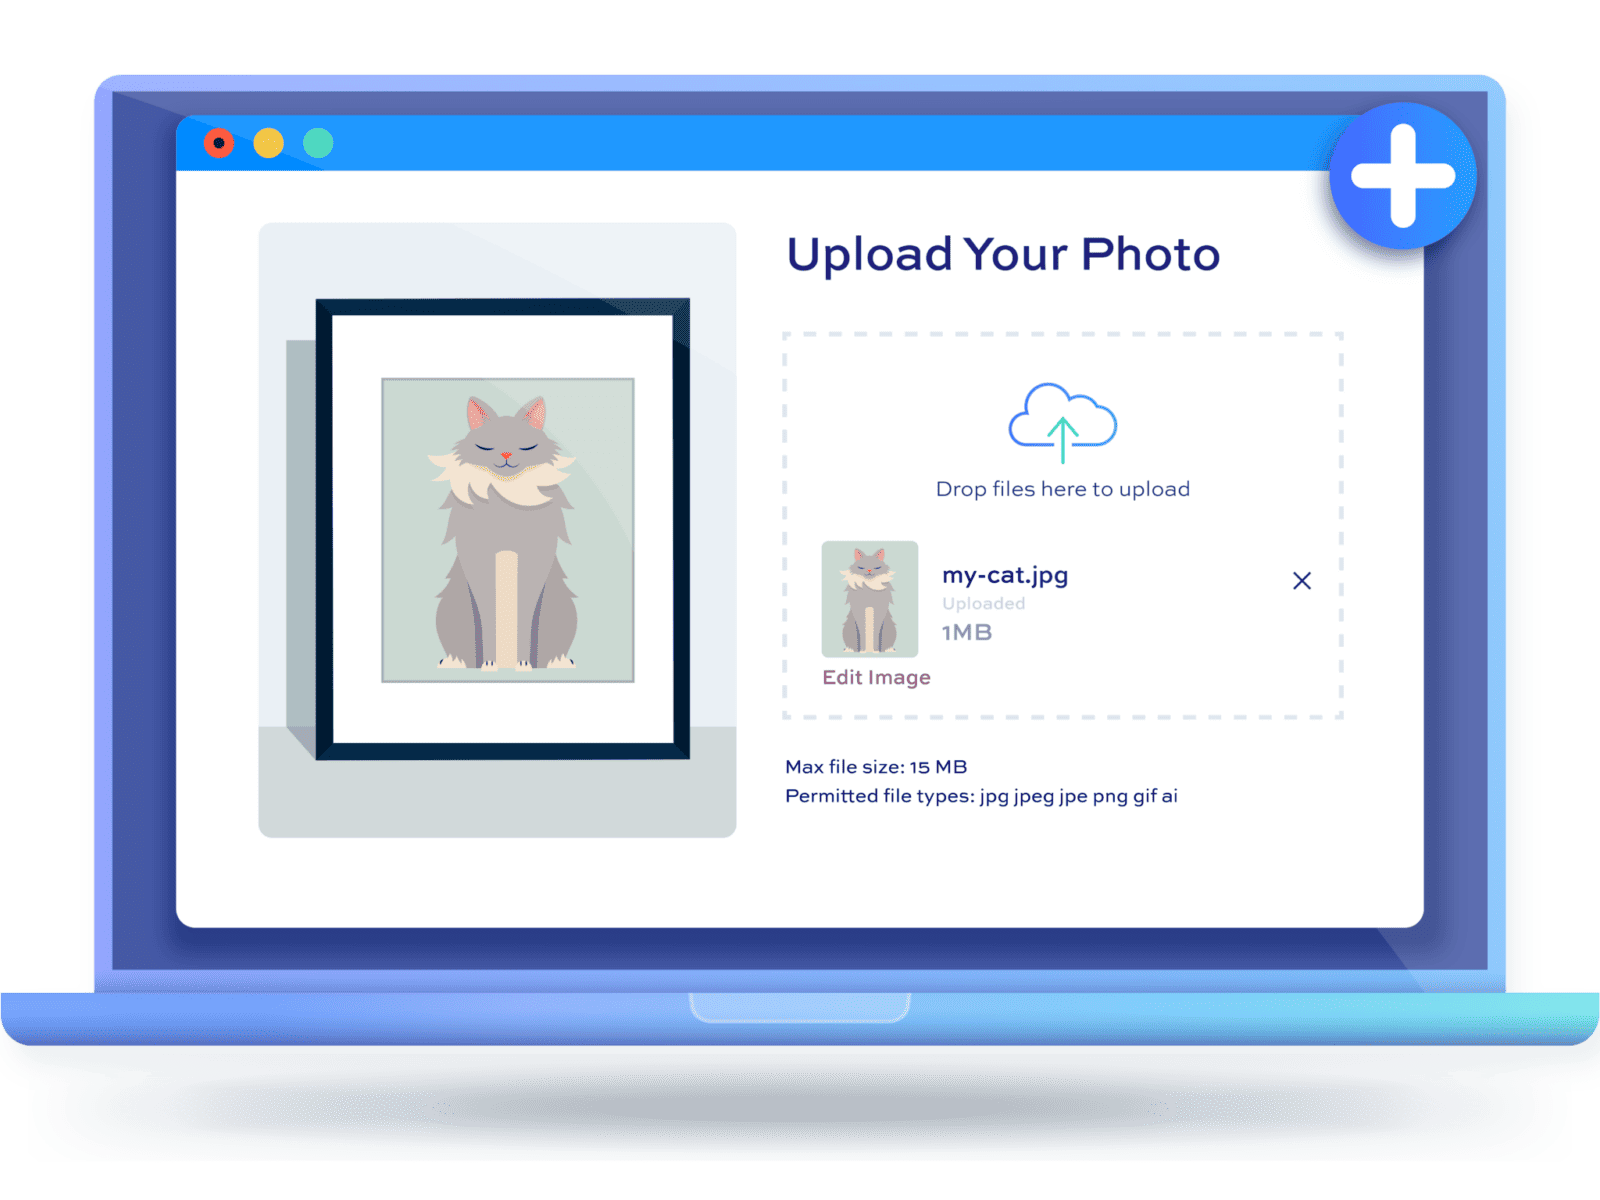
Task: Select the yellow browser window dot
Action: coord(268,143)
